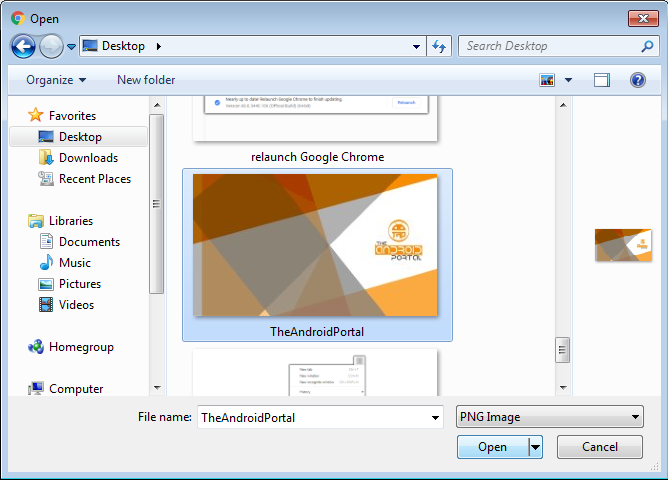The image size is (668, 480).
Task: Open recent locations dropdown beside Forward arrow
Action: [72, 46]
